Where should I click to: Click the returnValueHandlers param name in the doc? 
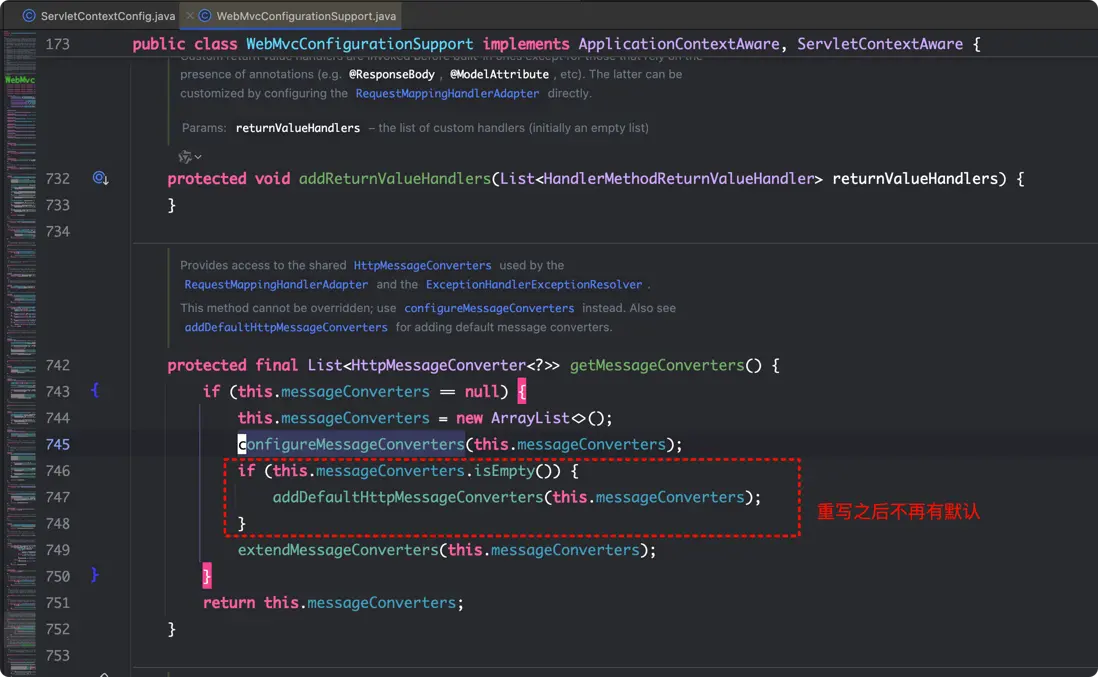(298, 128)
